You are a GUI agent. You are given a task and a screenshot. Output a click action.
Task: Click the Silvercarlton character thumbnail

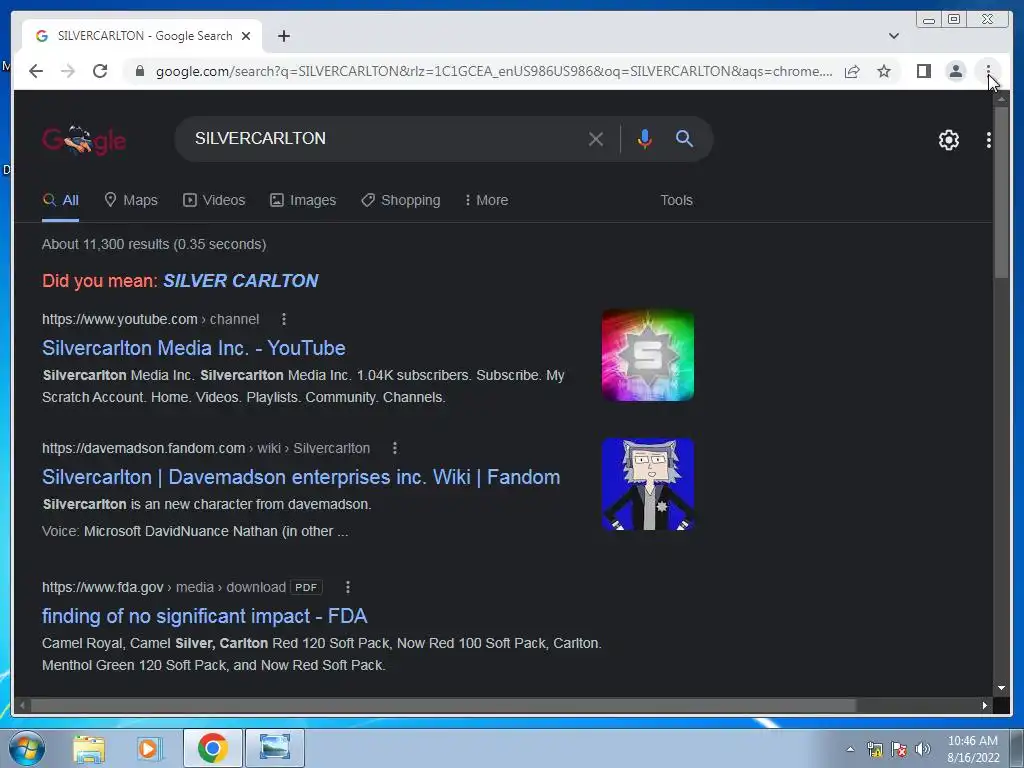648,485
